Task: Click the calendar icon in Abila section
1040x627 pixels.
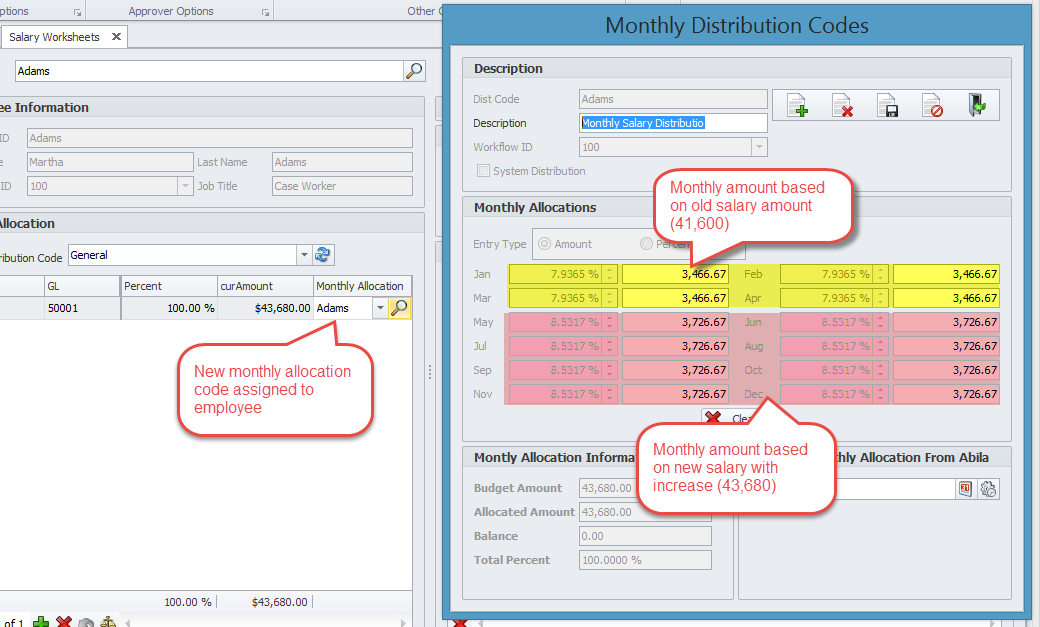Action: [966, 489]
